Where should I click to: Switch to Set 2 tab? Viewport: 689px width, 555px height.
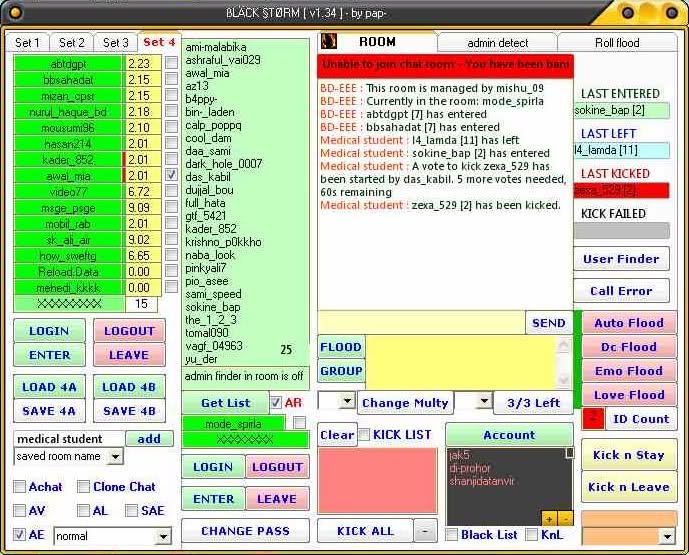point(71,43)
